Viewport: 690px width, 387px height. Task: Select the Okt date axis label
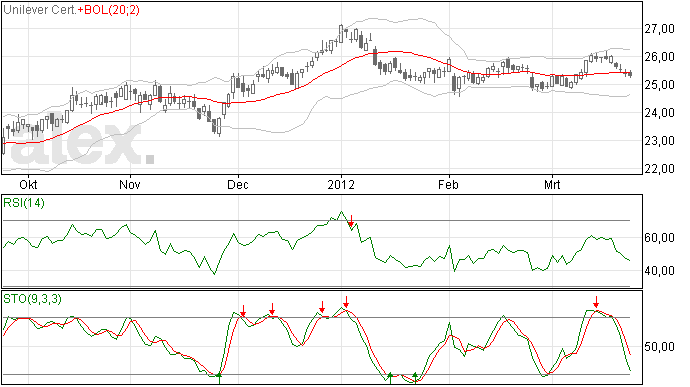point(29,184)
